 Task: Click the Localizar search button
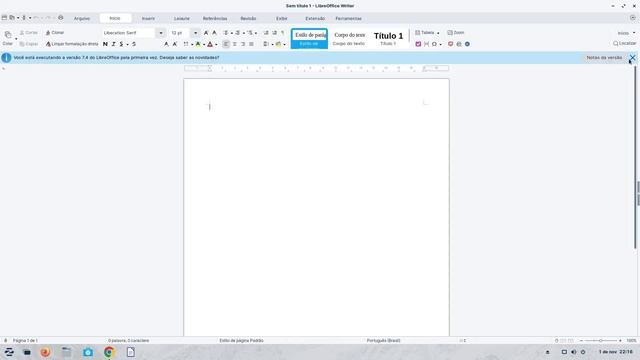point(624,43)
